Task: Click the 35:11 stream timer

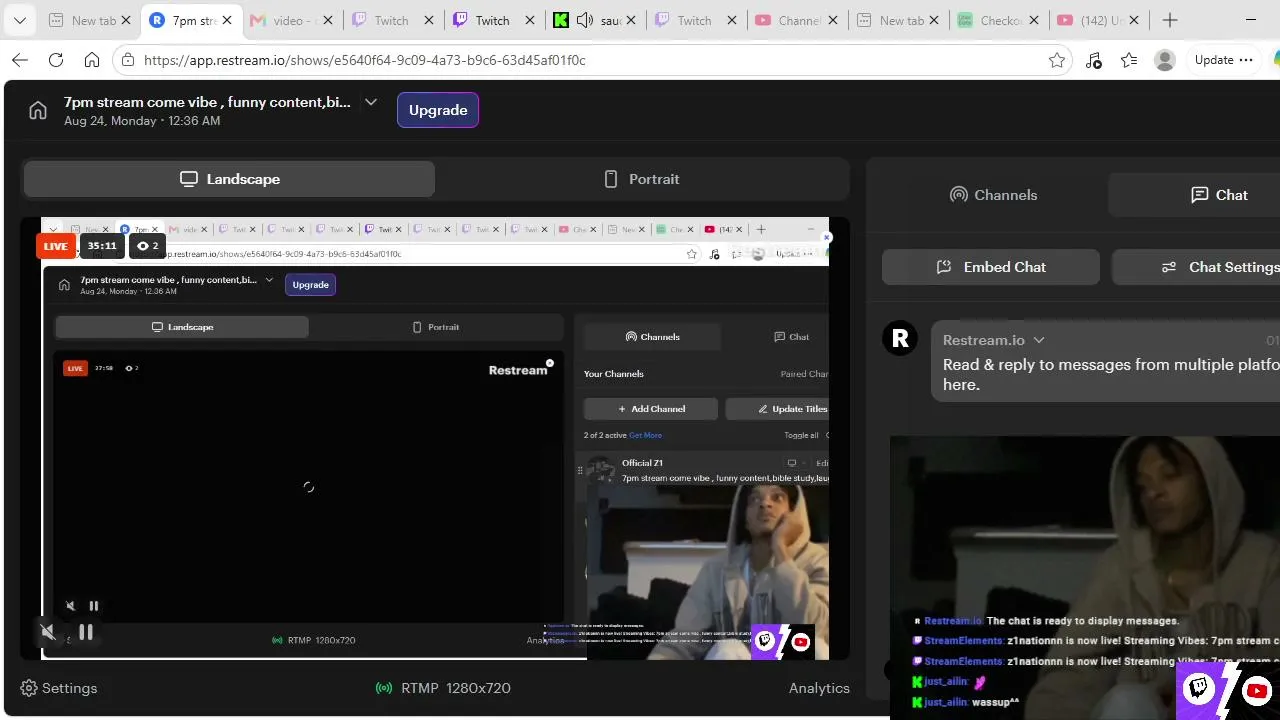Action: click(x=102, y=246)
